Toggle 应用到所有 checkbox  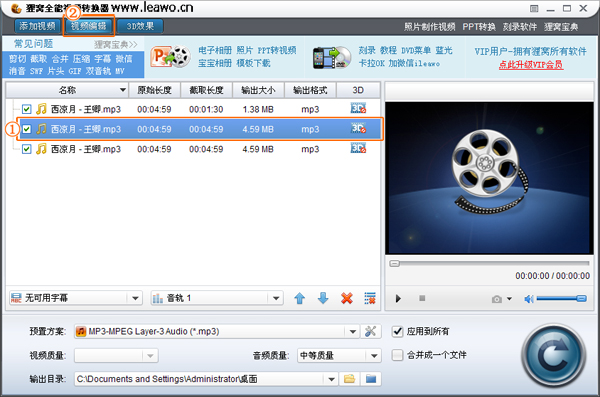click(x=398, y=331)
